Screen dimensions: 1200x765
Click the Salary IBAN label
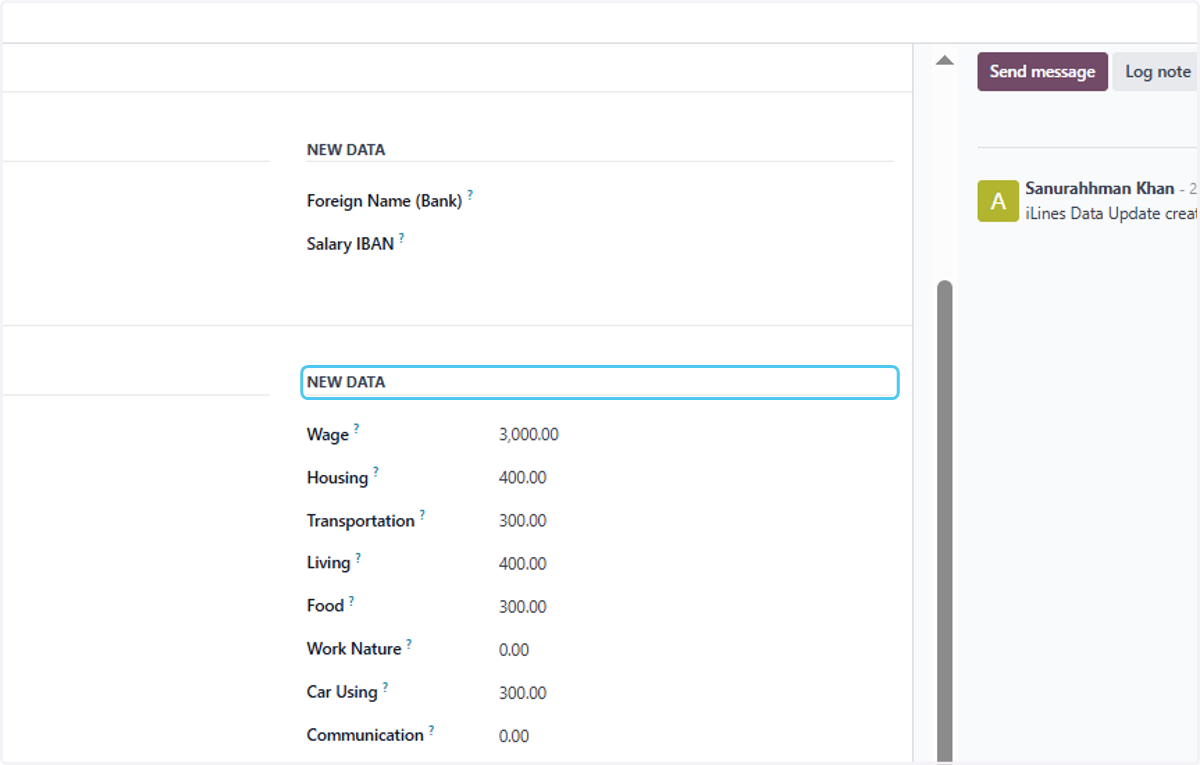[x=350, y=244]
